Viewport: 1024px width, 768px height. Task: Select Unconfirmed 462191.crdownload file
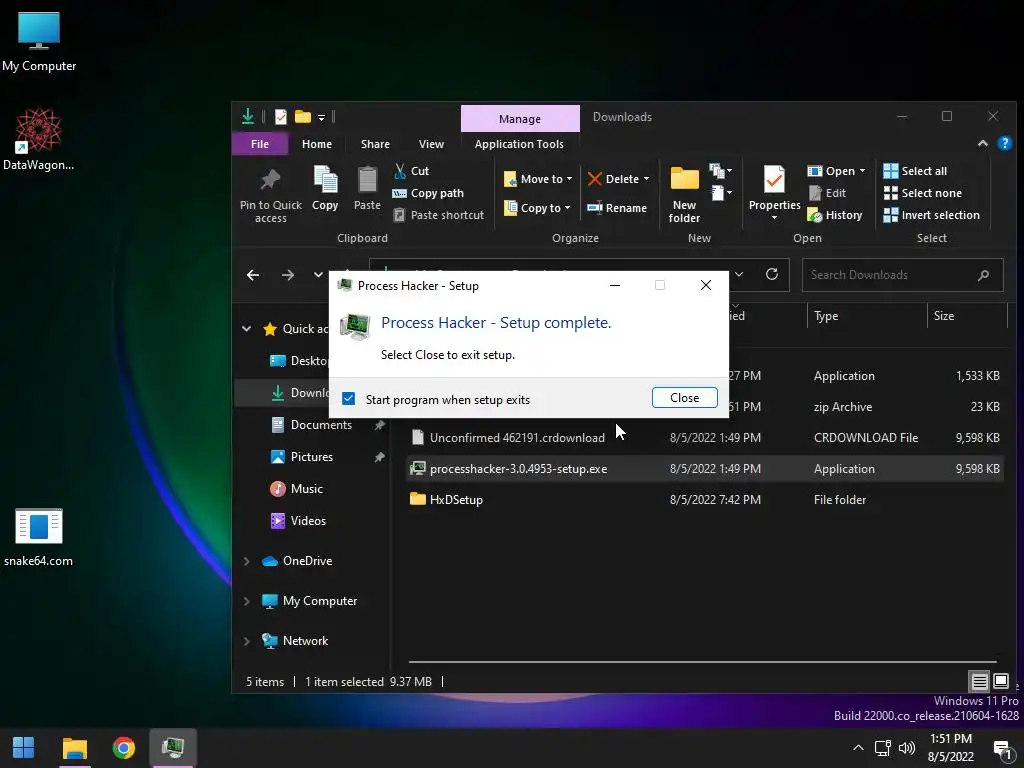pyautogui.click(x=704, y=438)
